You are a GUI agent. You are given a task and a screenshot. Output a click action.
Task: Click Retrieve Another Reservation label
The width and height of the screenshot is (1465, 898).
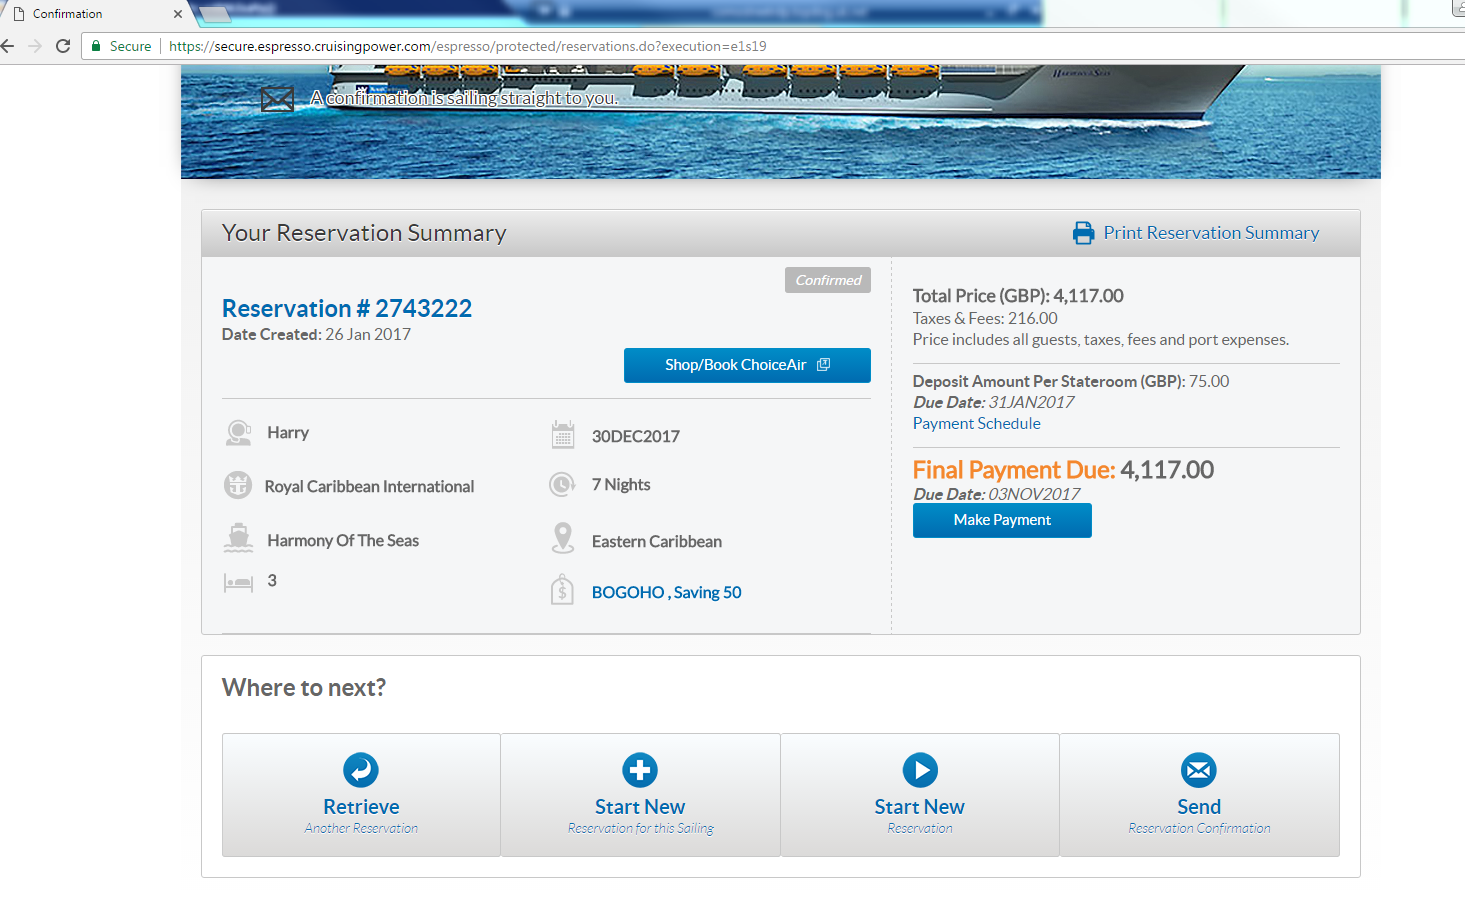(361, 815)
